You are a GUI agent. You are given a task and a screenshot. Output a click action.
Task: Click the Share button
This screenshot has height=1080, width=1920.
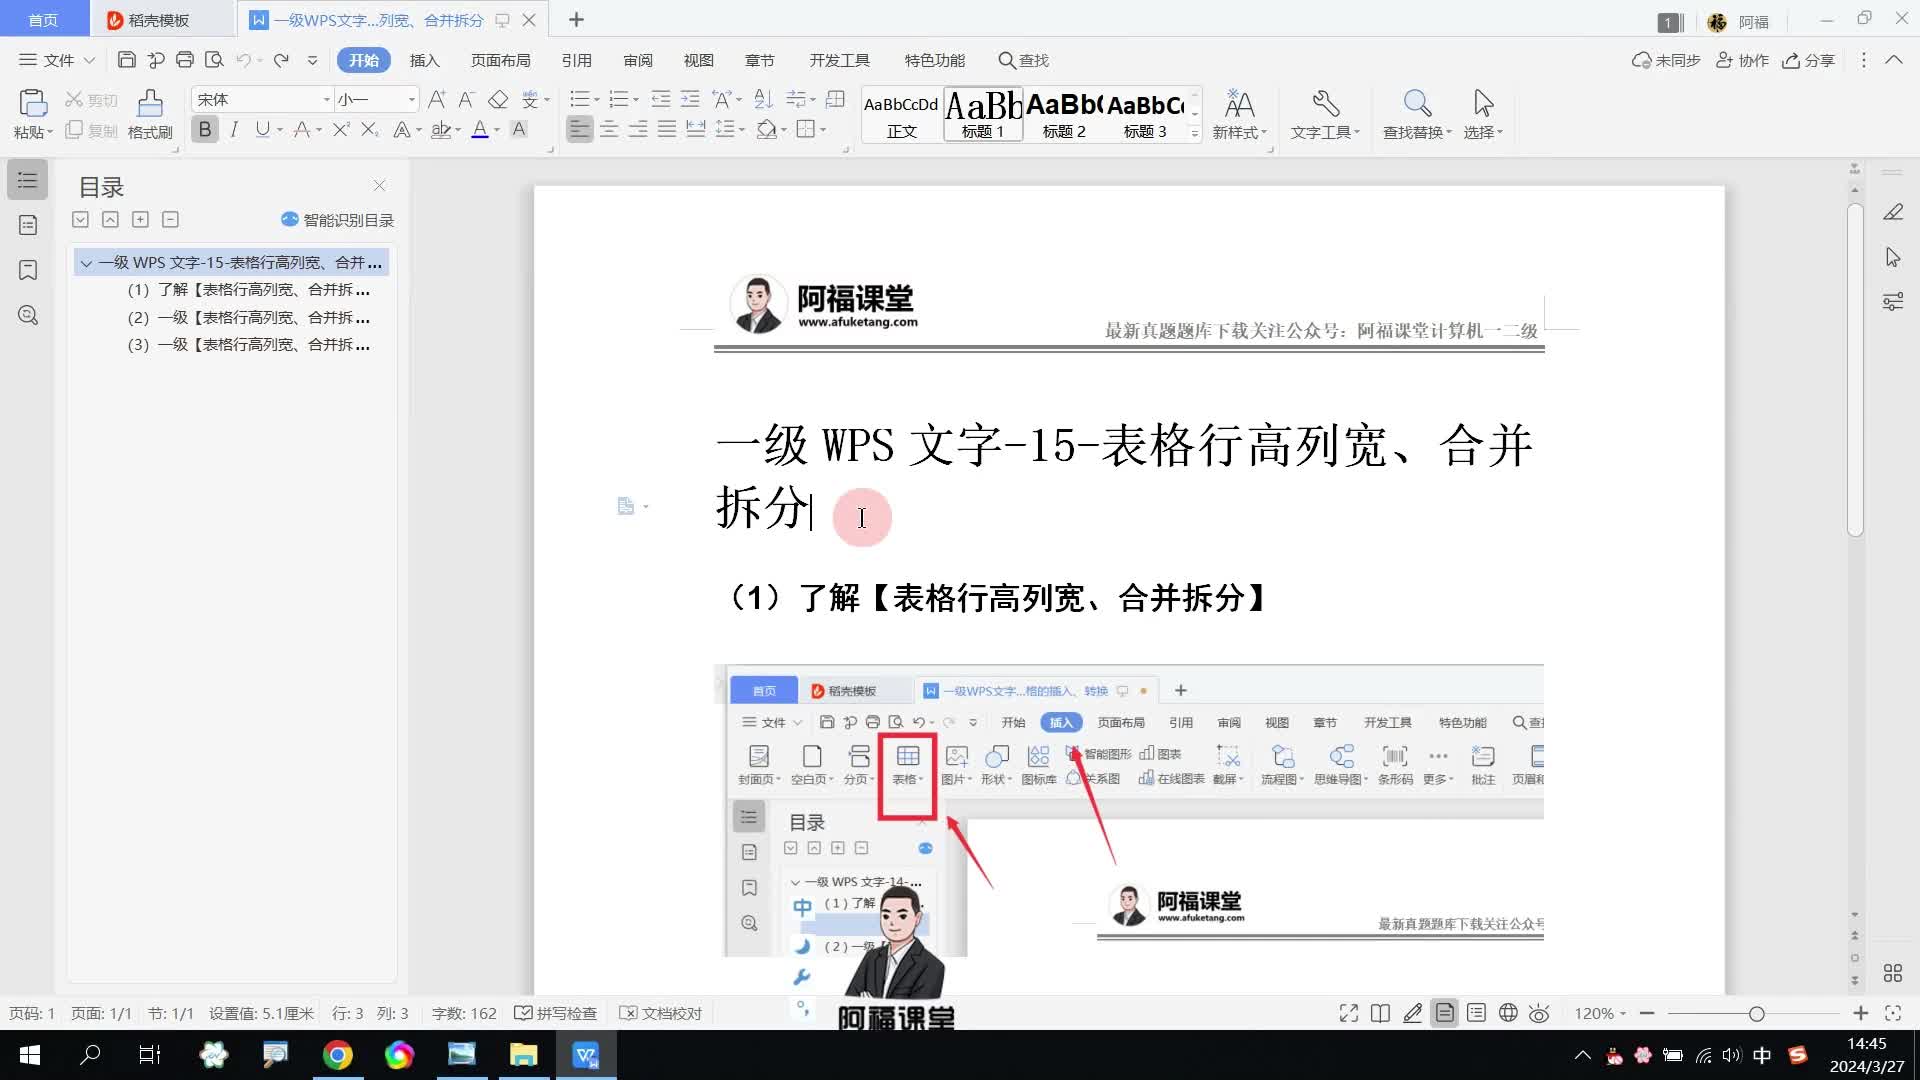pyautogui.click(x=1809, y=60)
